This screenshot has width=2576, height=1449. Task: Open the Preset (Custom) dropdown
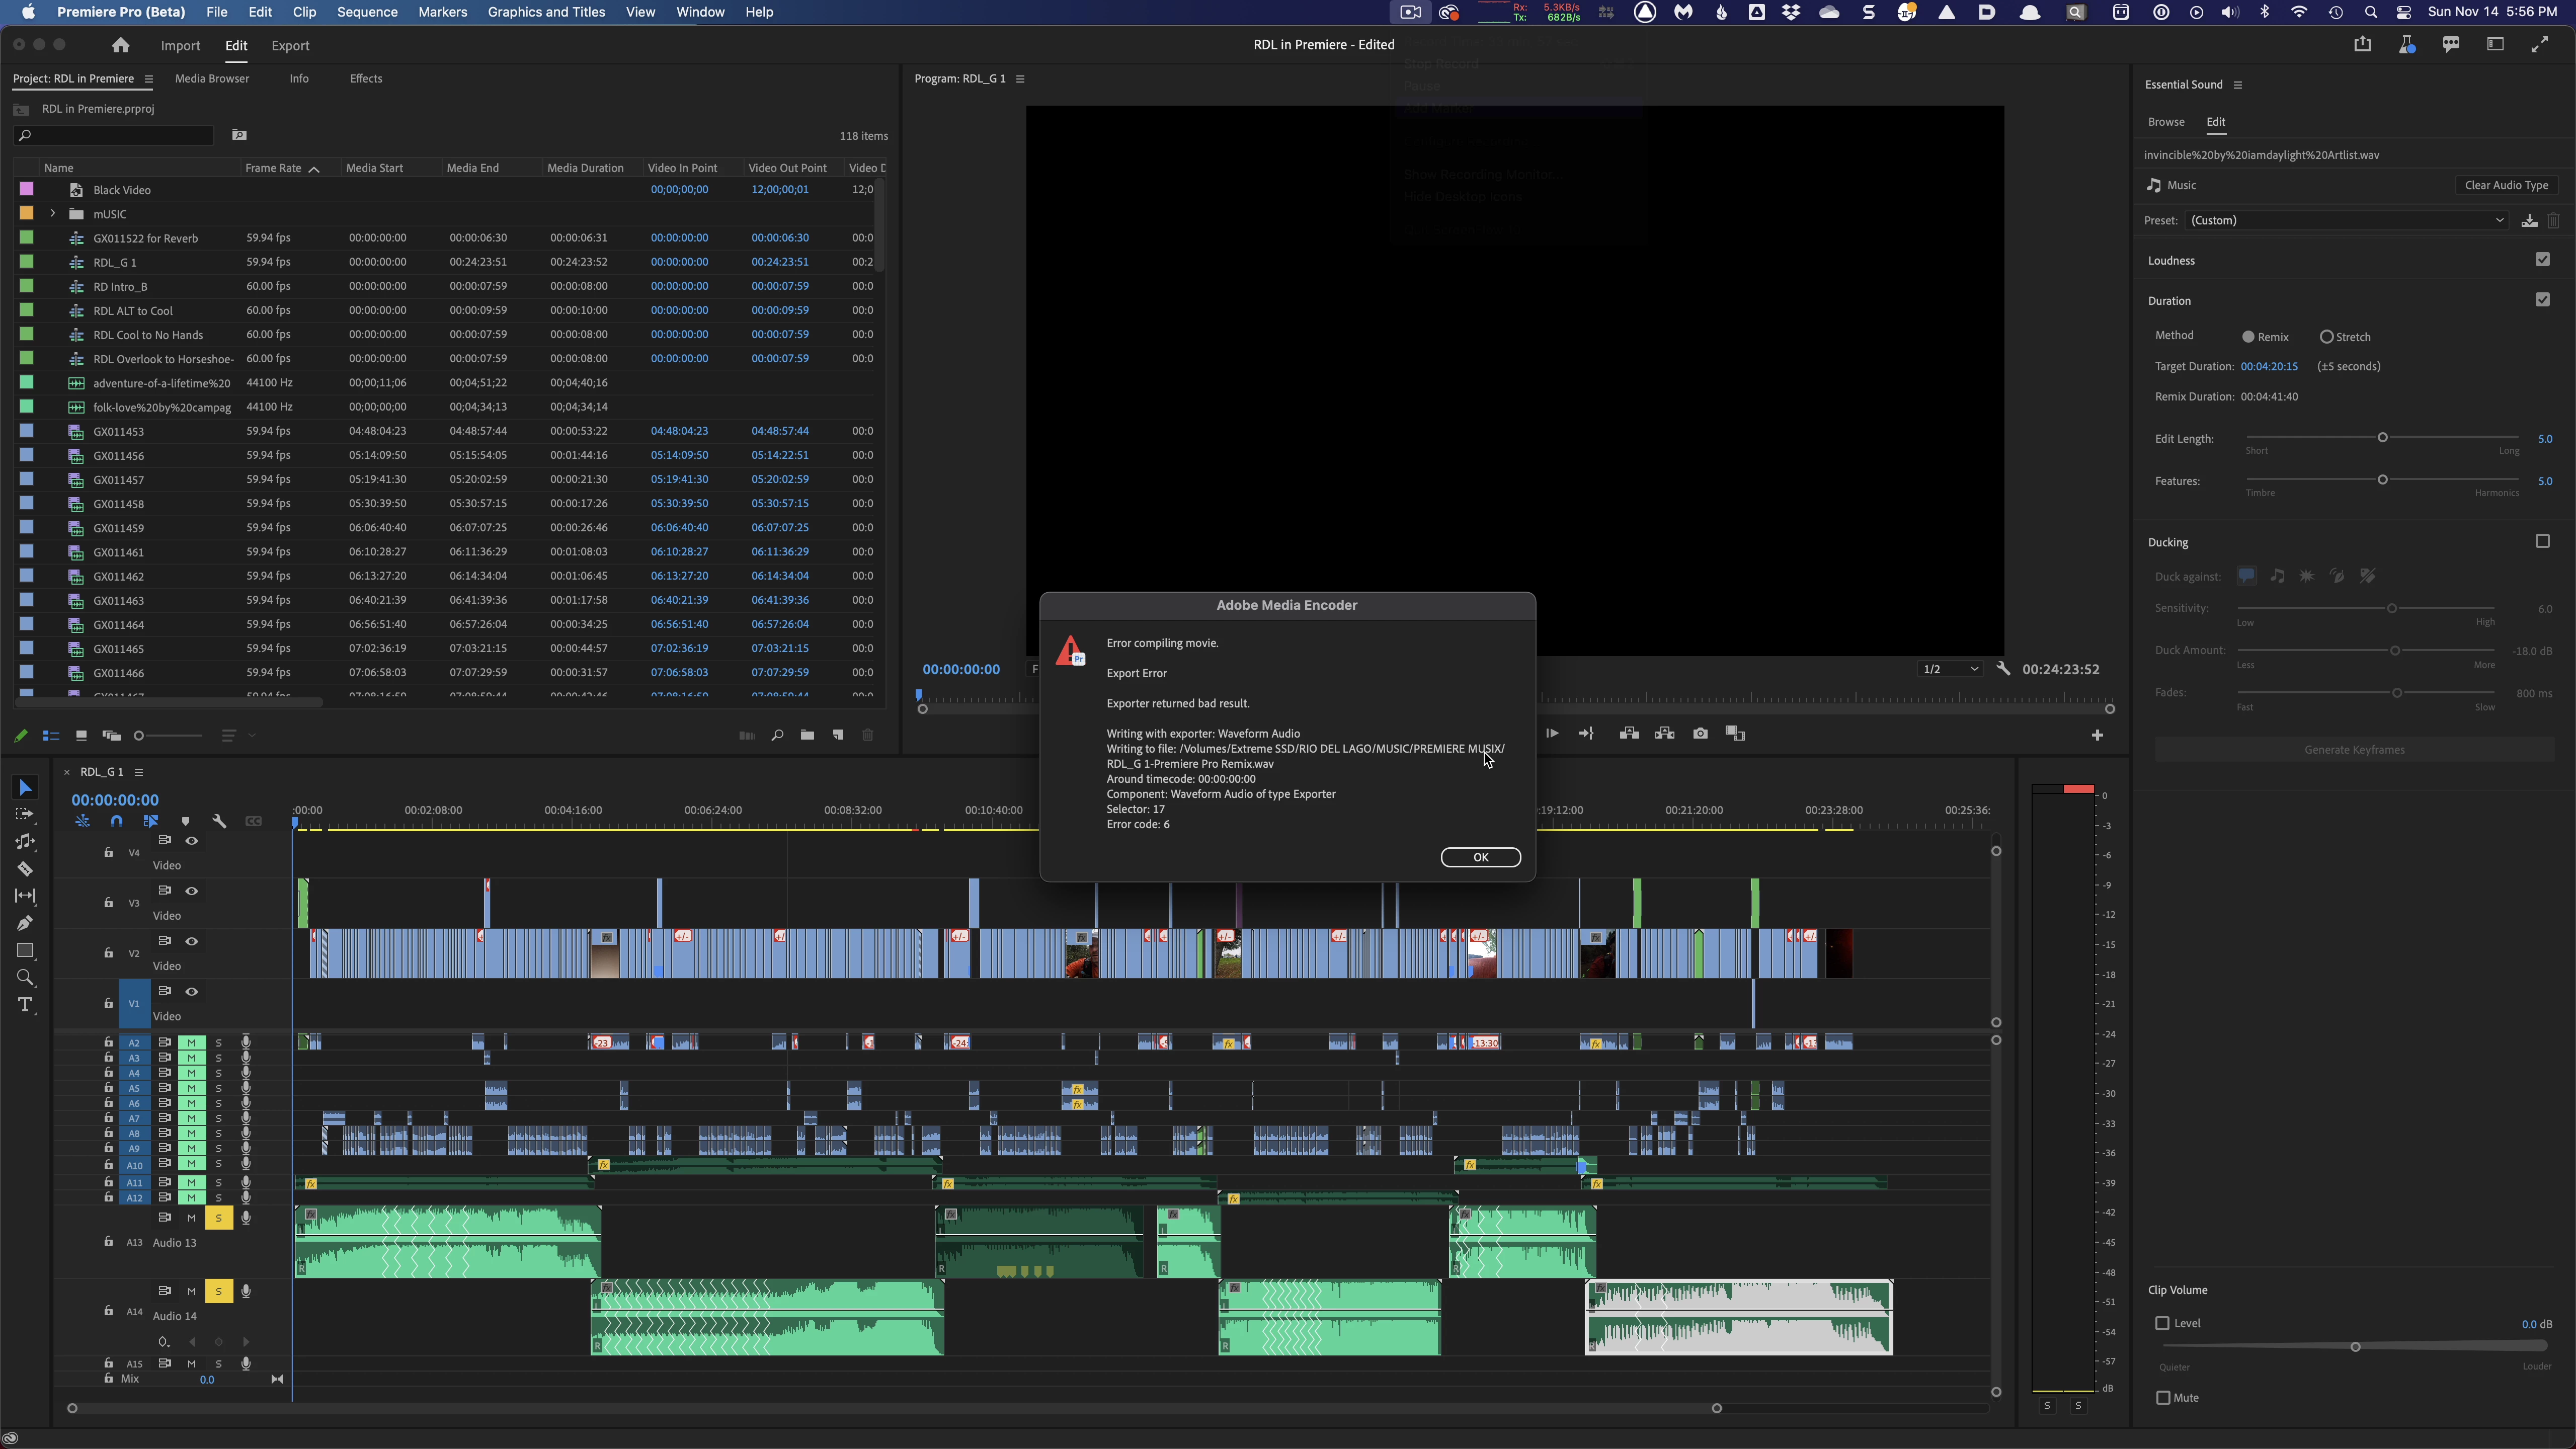point(2346,220)
